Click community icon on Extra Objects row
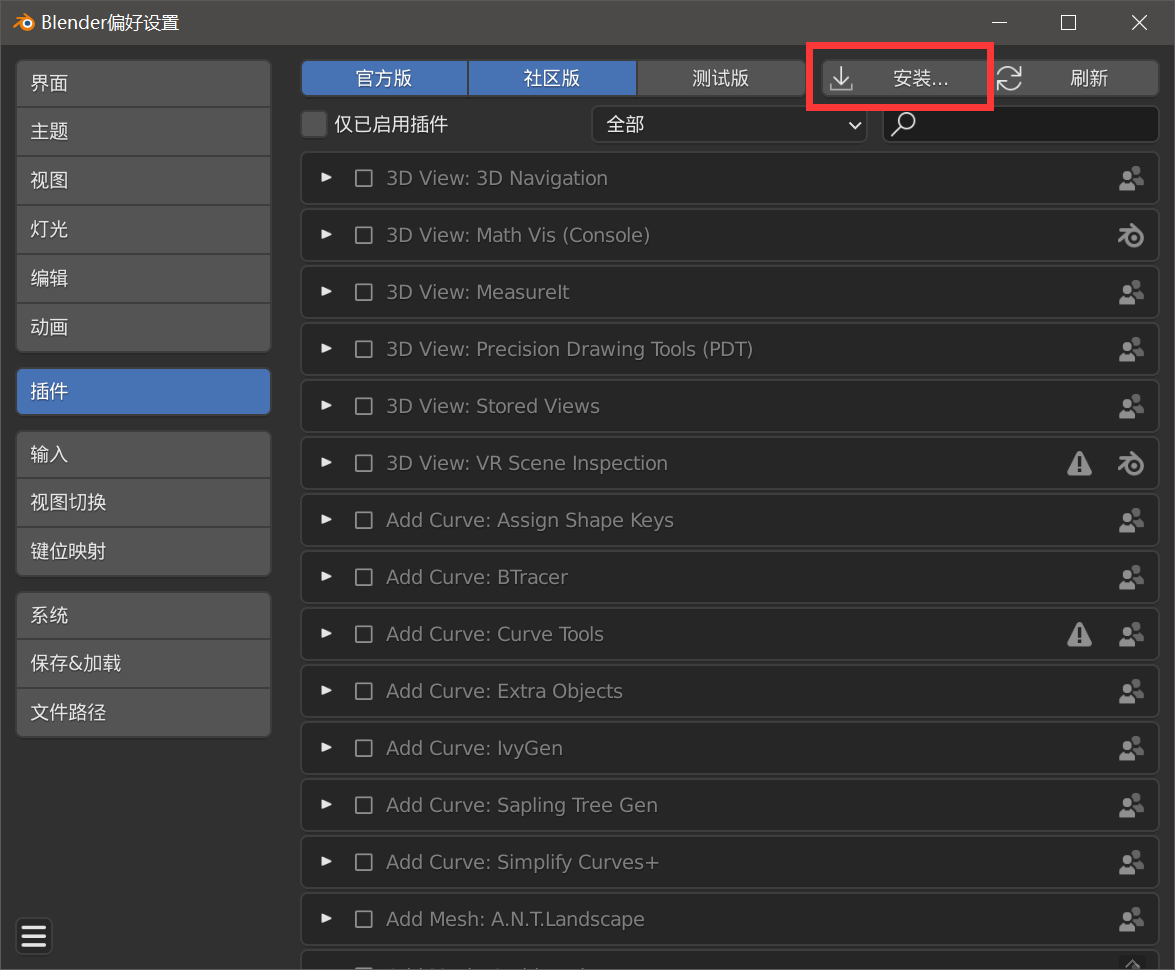The height and width of the screenshot is (970, 1175). pyautogui.click(x=1131, y=691)
